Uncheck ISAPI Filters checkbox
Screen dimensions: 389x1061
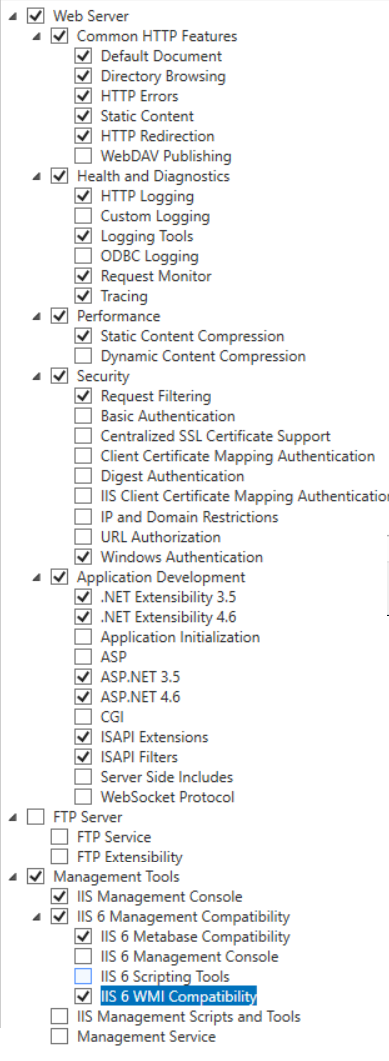[x=83, y=757]
